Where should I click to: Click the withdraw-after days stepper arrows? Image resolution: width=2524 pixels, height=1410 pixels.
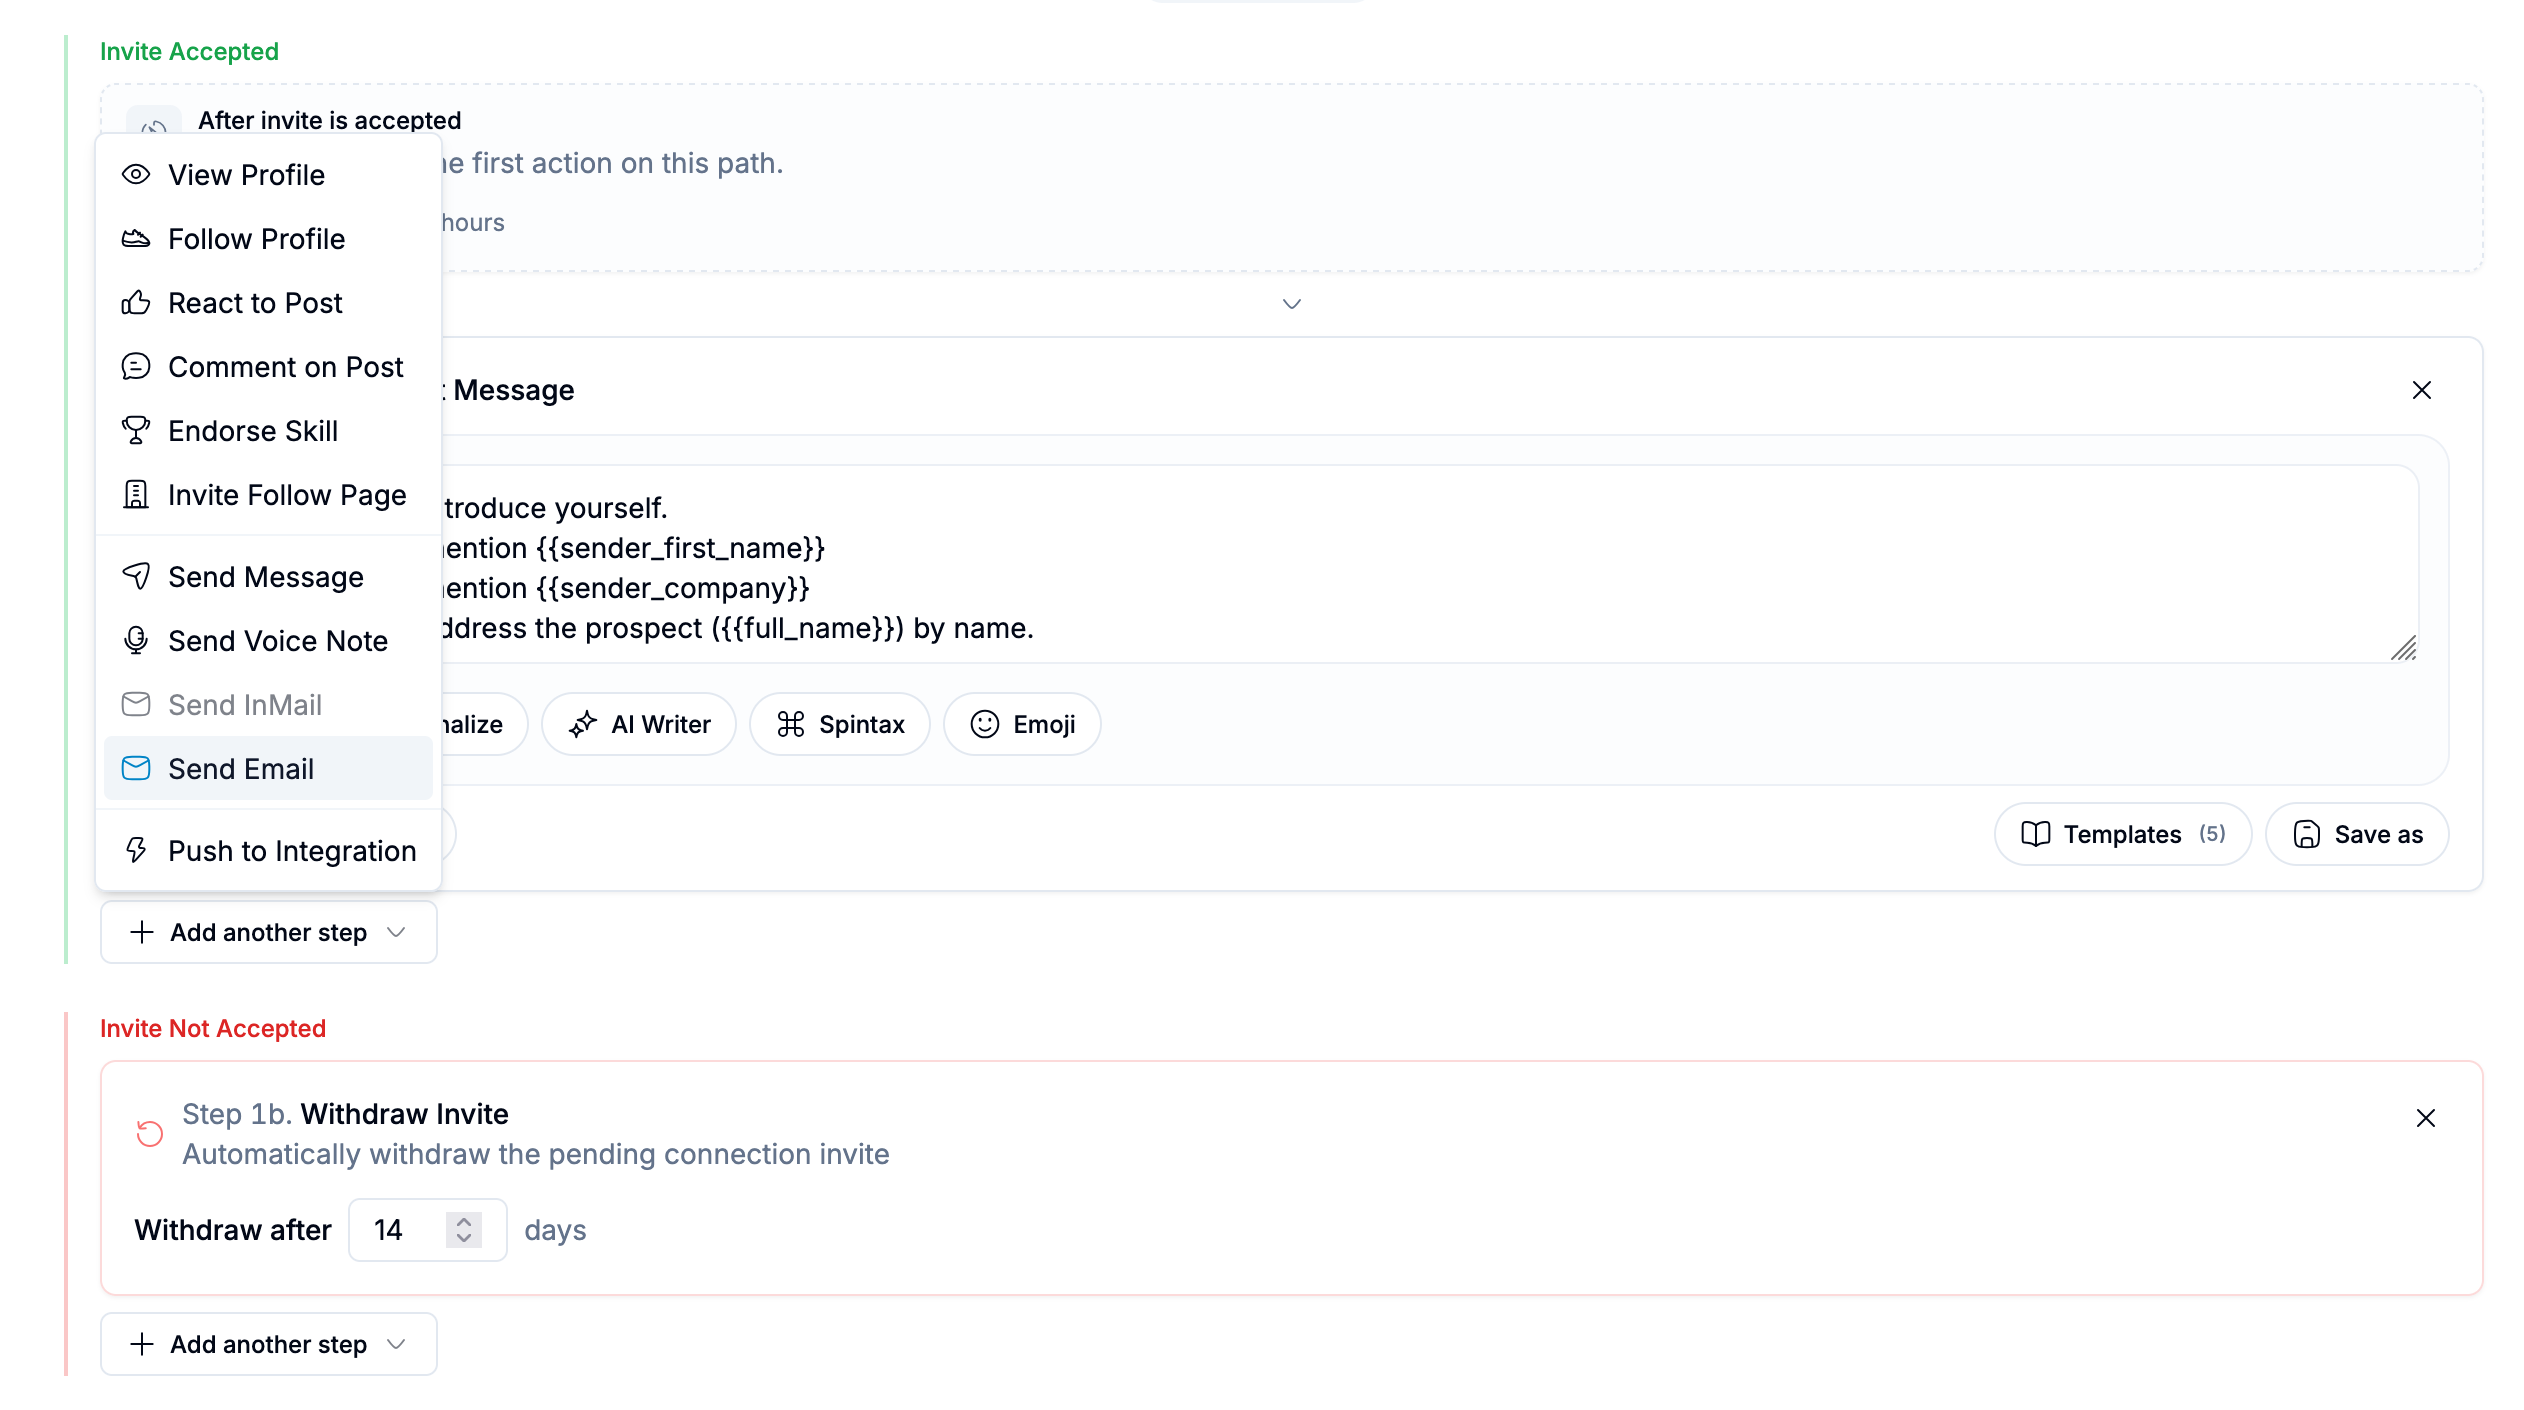click(x=464, y=1230)
